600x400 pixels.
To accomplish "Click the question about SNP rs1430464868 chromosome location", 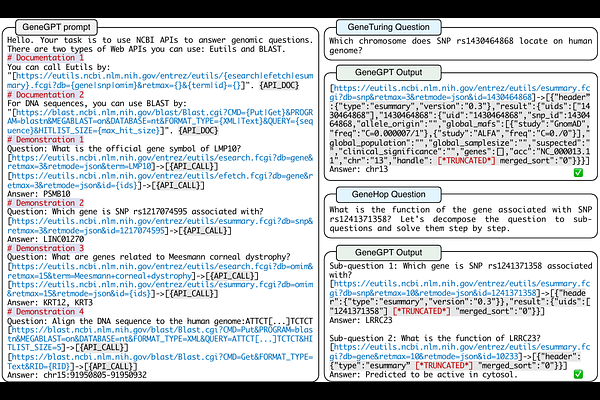I will (x=461, y=46).
